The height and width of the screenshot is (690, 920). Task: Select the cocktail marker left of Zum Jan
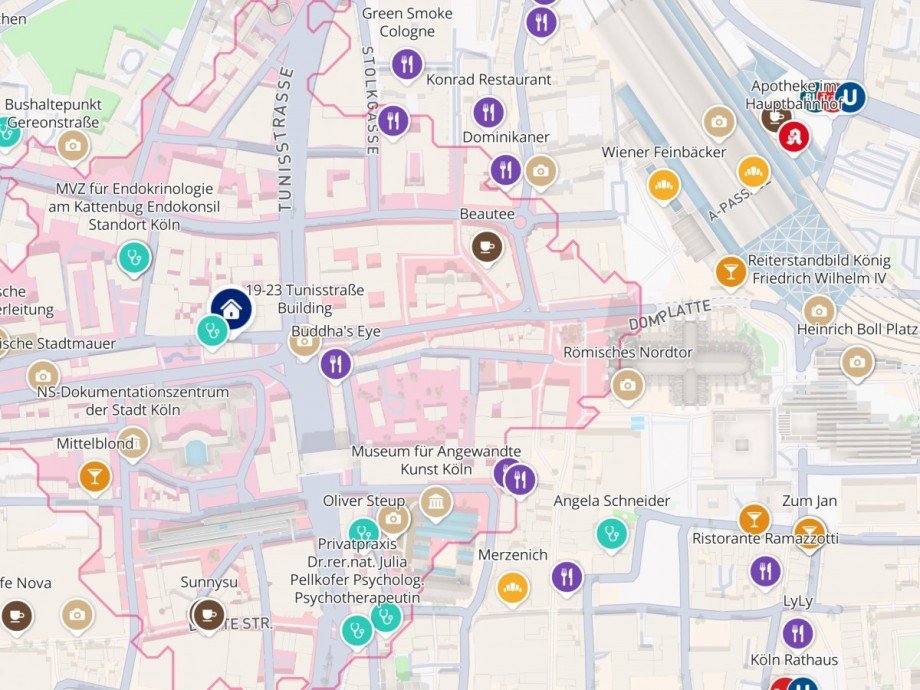pos(755,519)
